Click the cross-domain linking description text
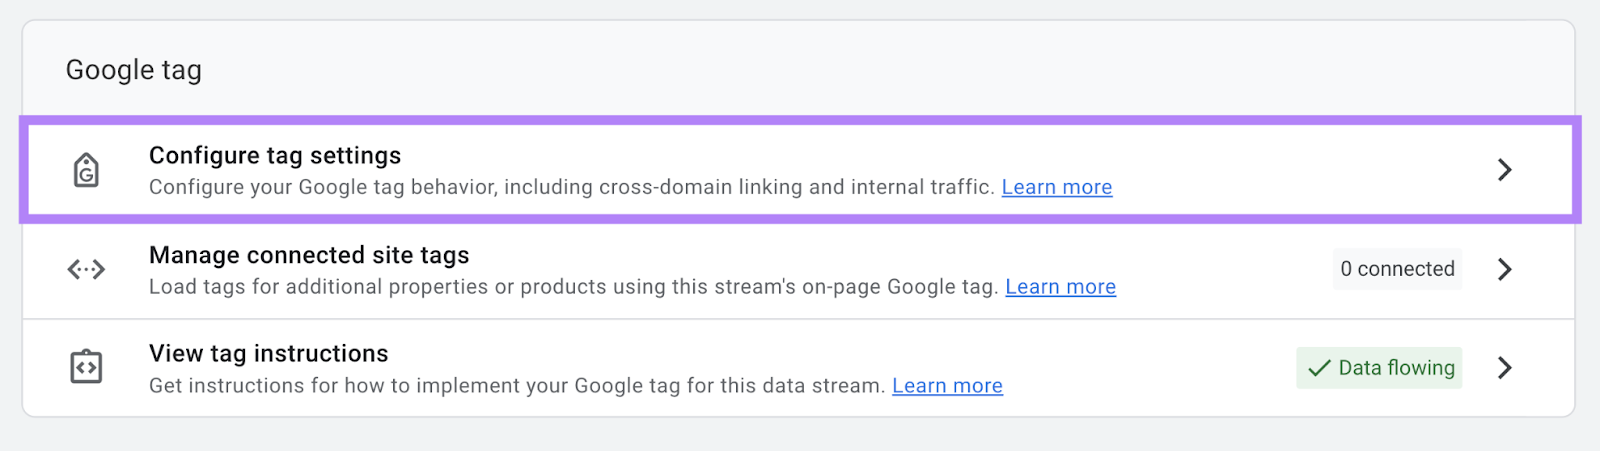This screenshot has height=451, width=1600. pyautogui.click(x=570, y=187)
